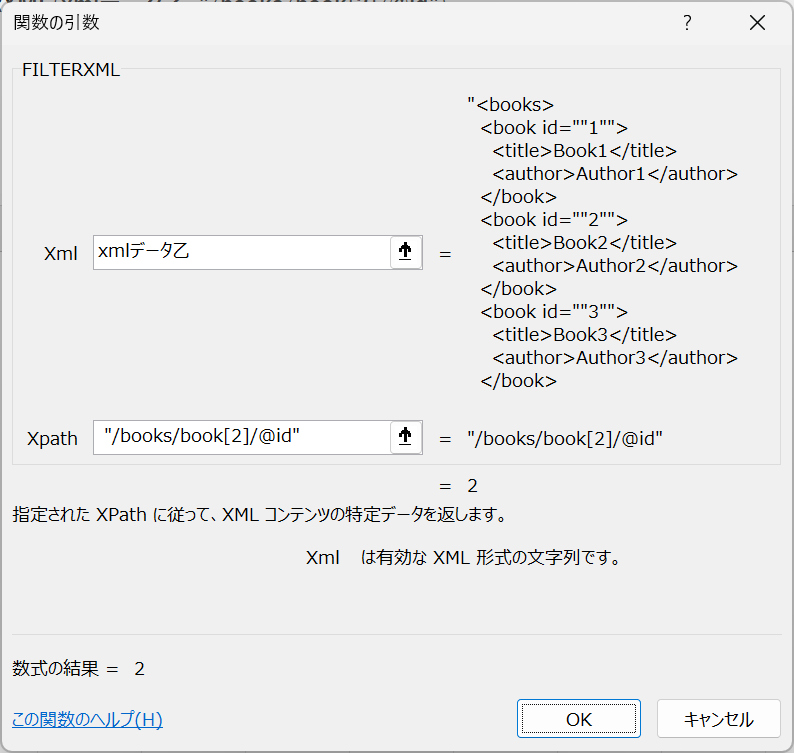Image resolution: width=794 pixels, height=753 pixels.
Task: Collapse dialog using Xml field arrow icon
Action: (405, 252)
